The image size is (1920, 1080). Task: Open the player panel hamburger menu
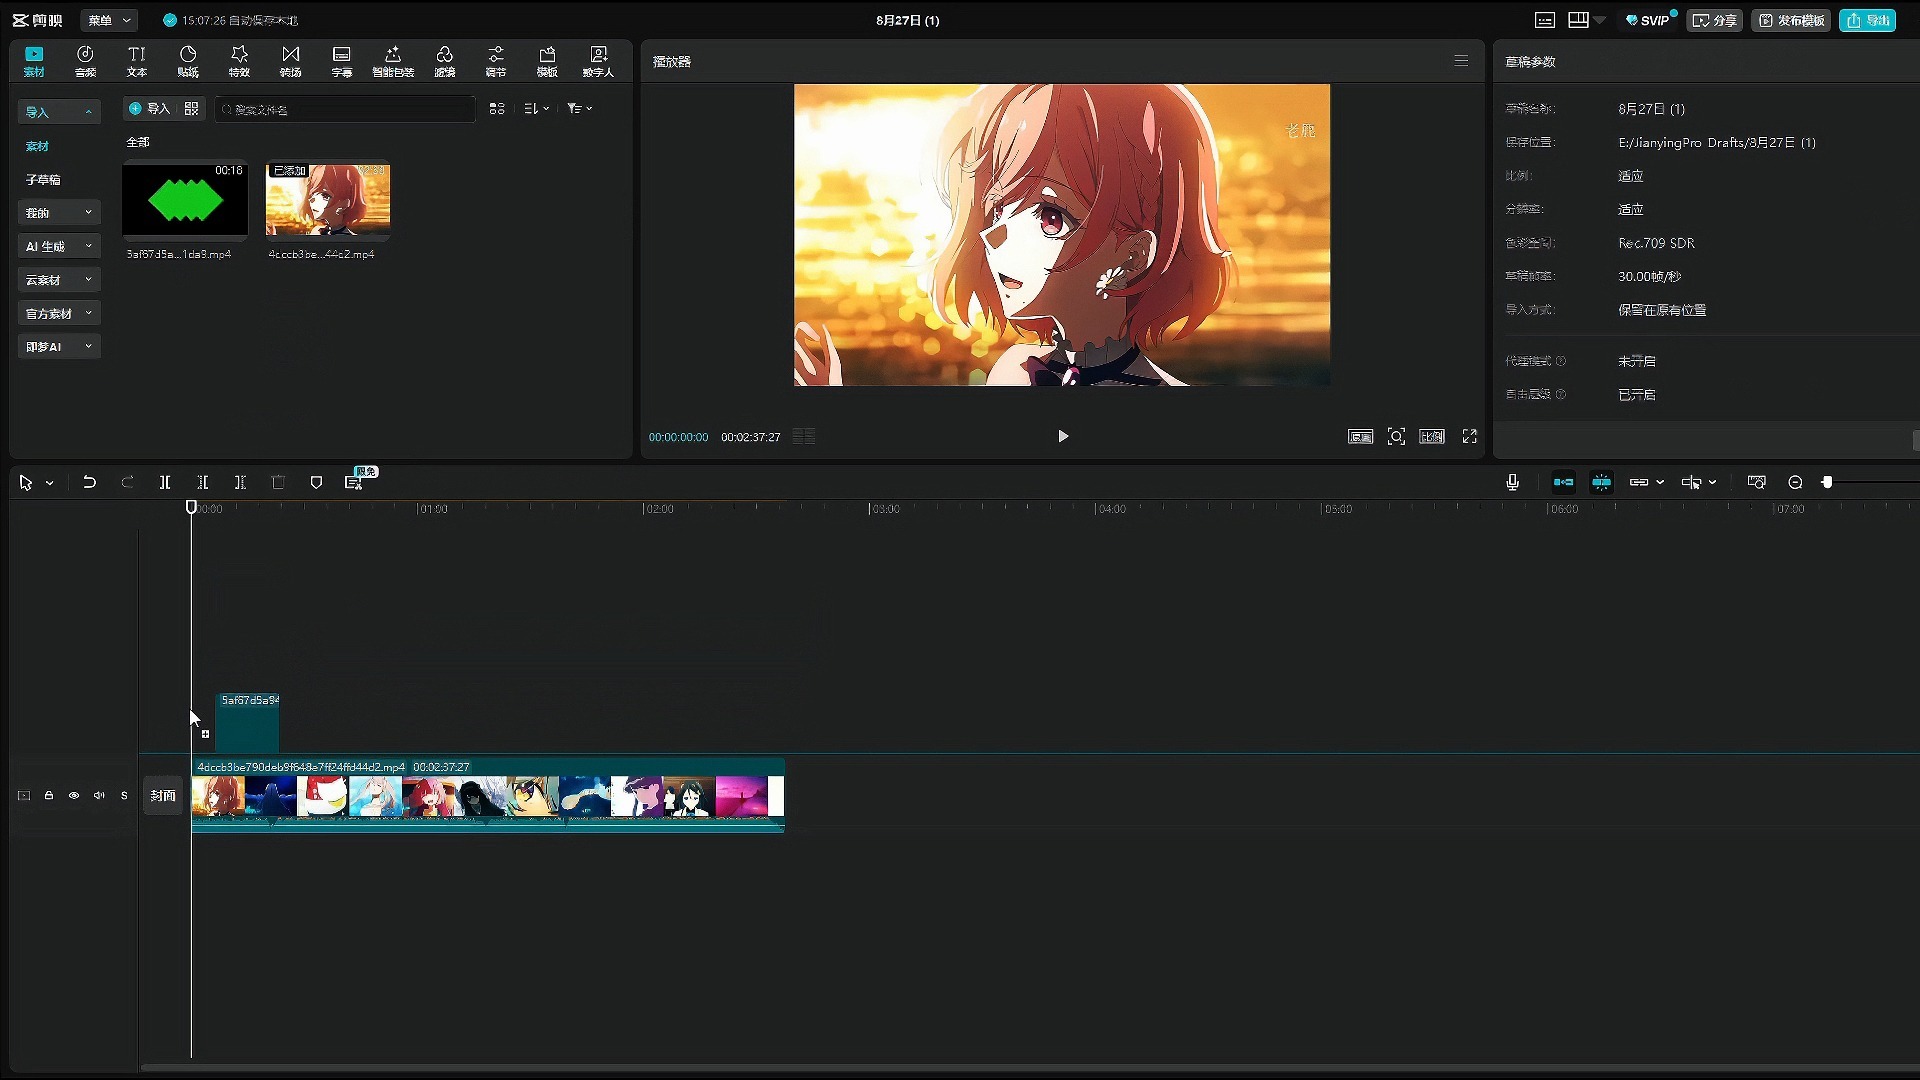1461,61
